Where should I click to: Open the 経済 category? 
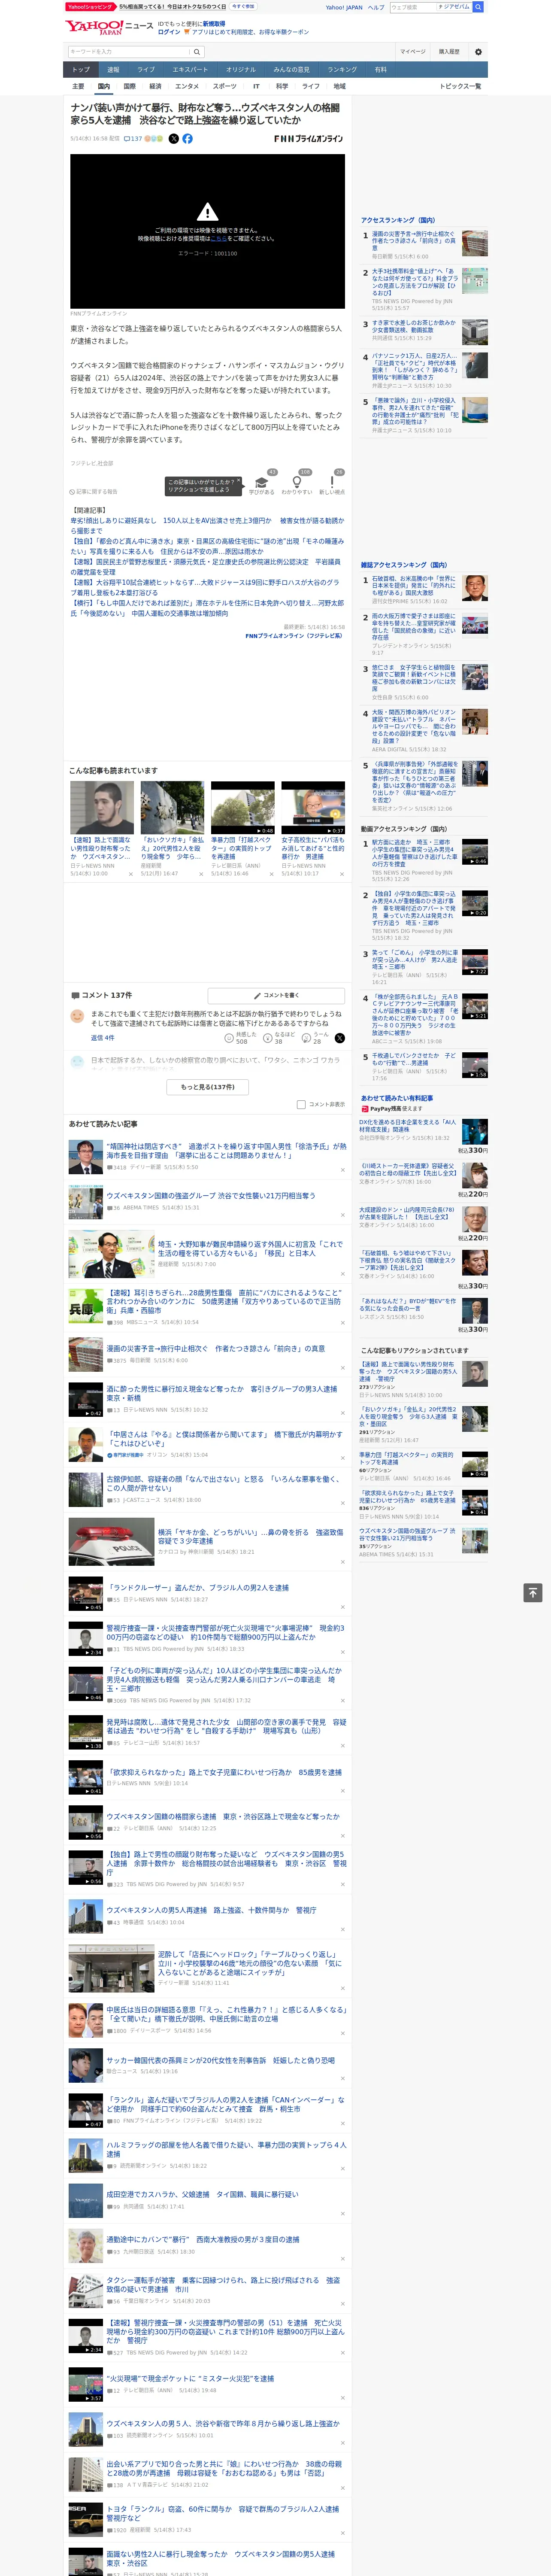click(155, 87)
